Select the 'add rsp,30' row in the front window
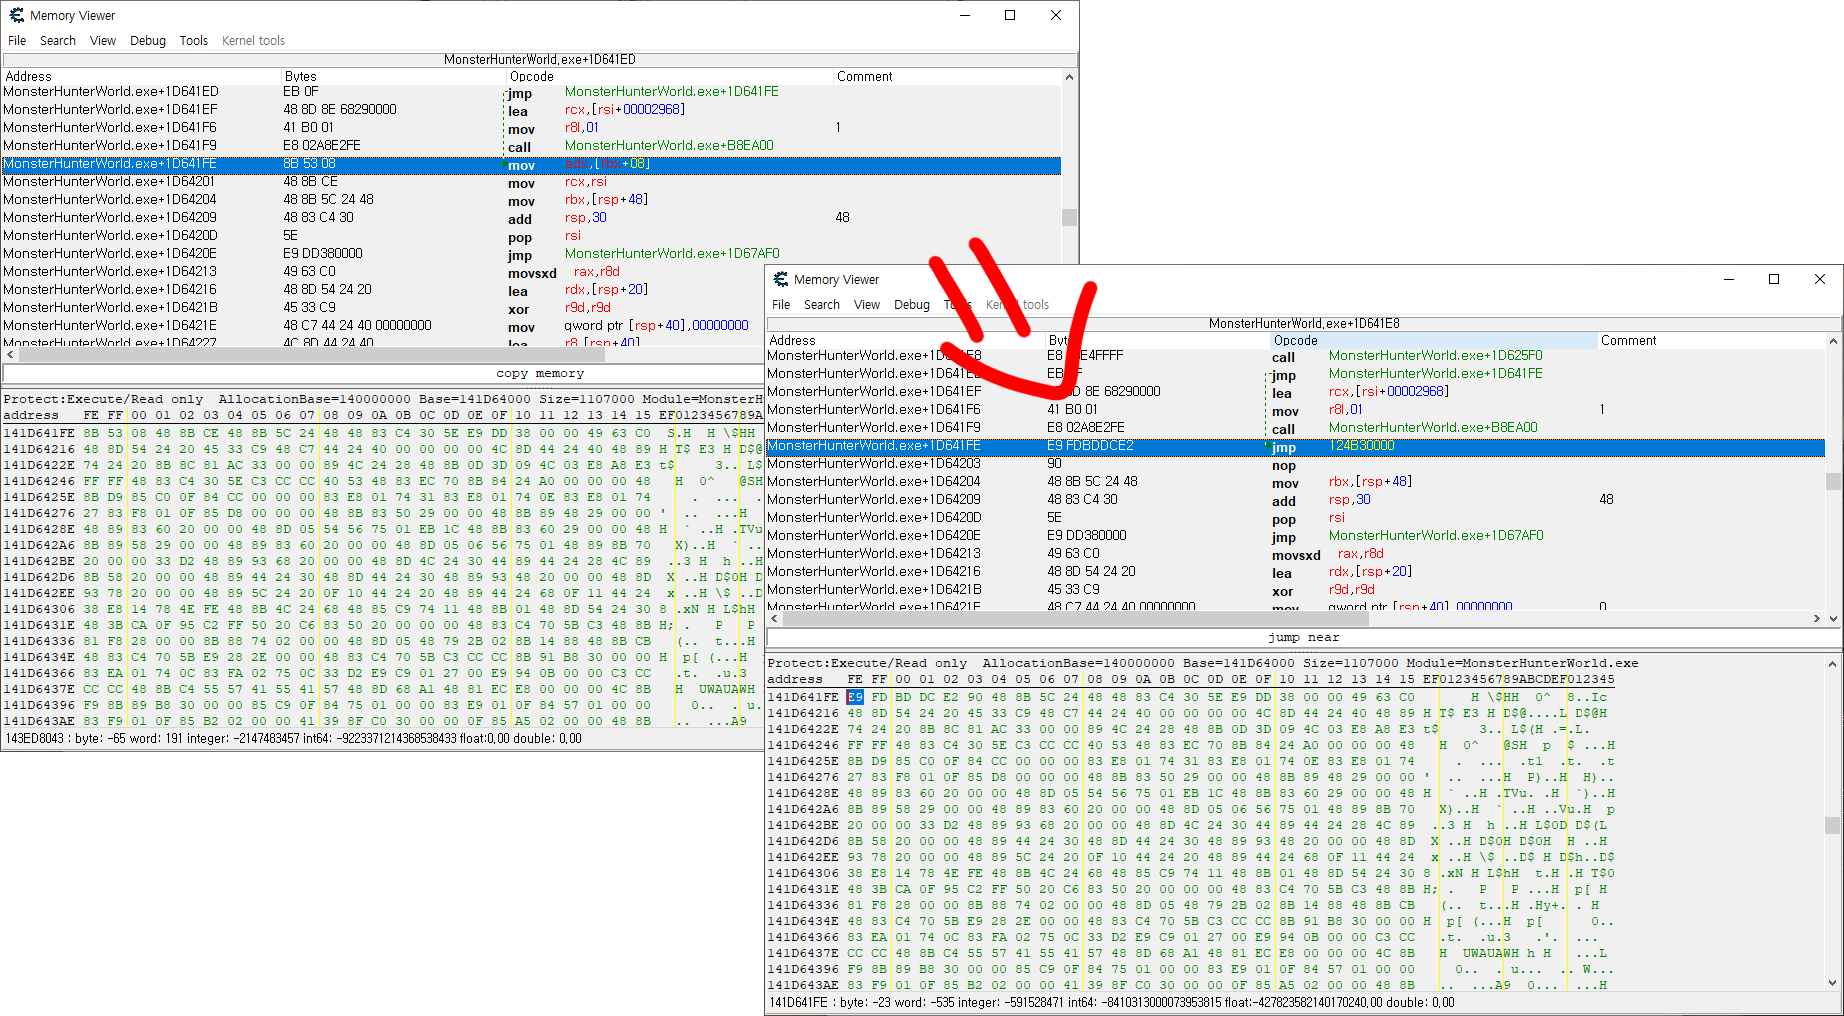The height and width of the screenshot is (1016, 1844). [1295, 500]
